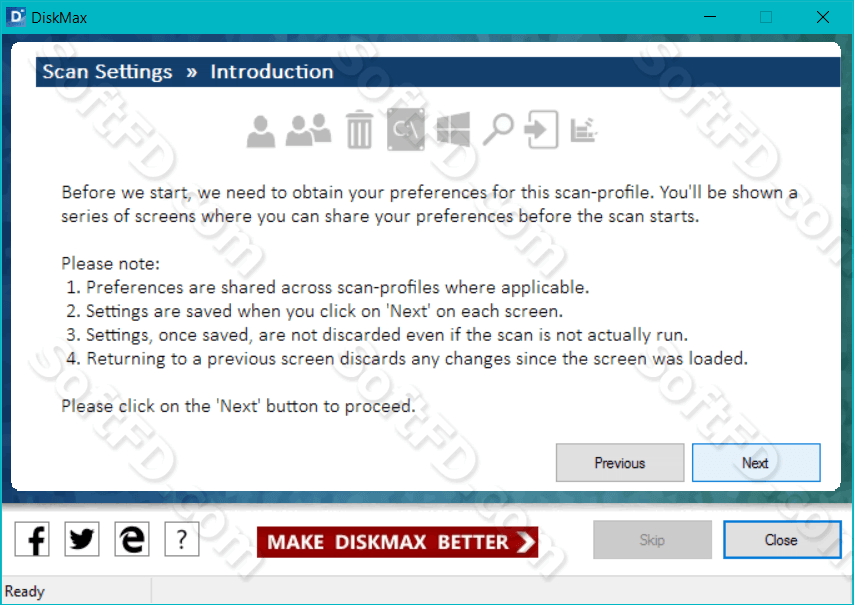Click the single user profile step icon
854x605 pixels.
coord(261,131)
